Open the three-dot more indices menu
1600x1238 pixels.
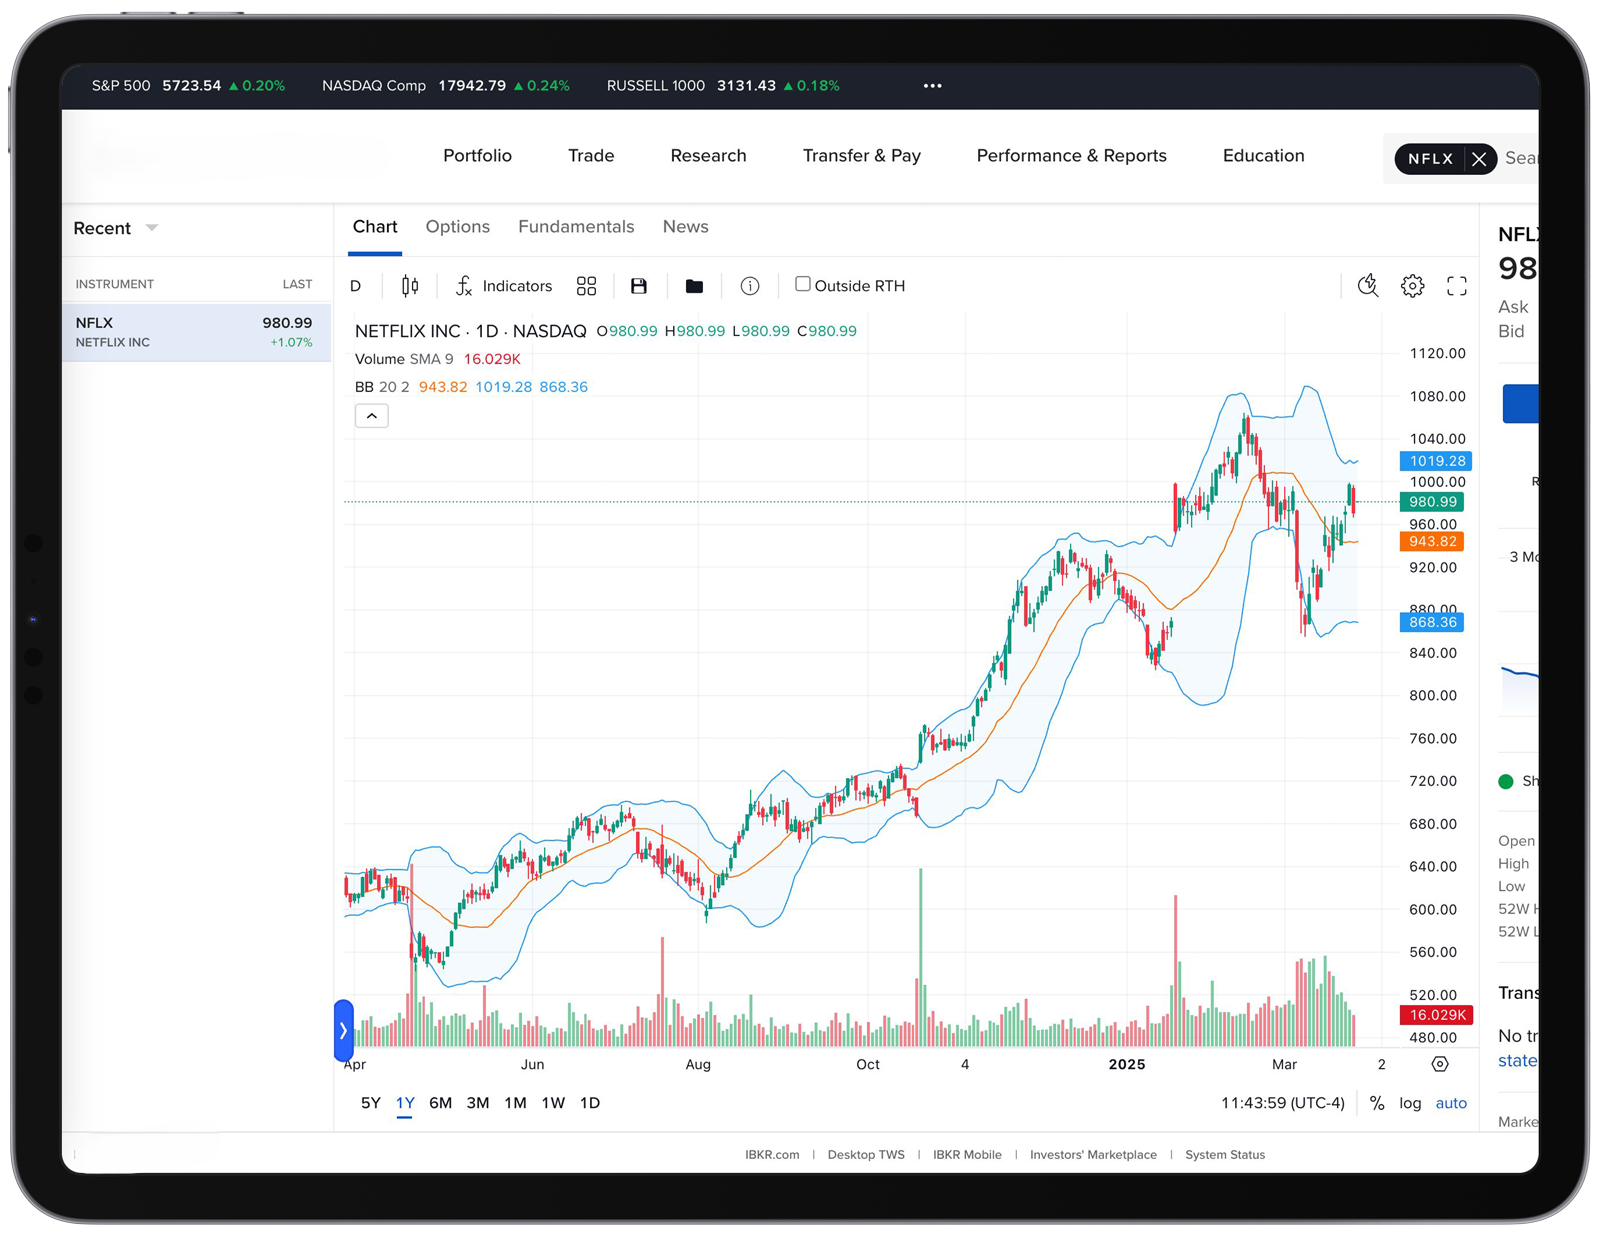(933, 86)
